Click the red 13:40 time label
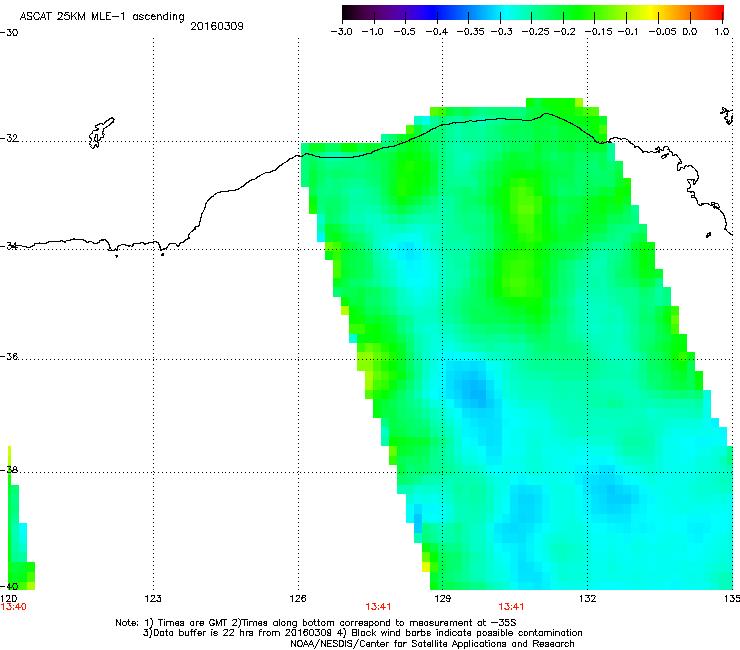Image resolution: width=740 pixels, height=650 pixels. coord(13,607)
